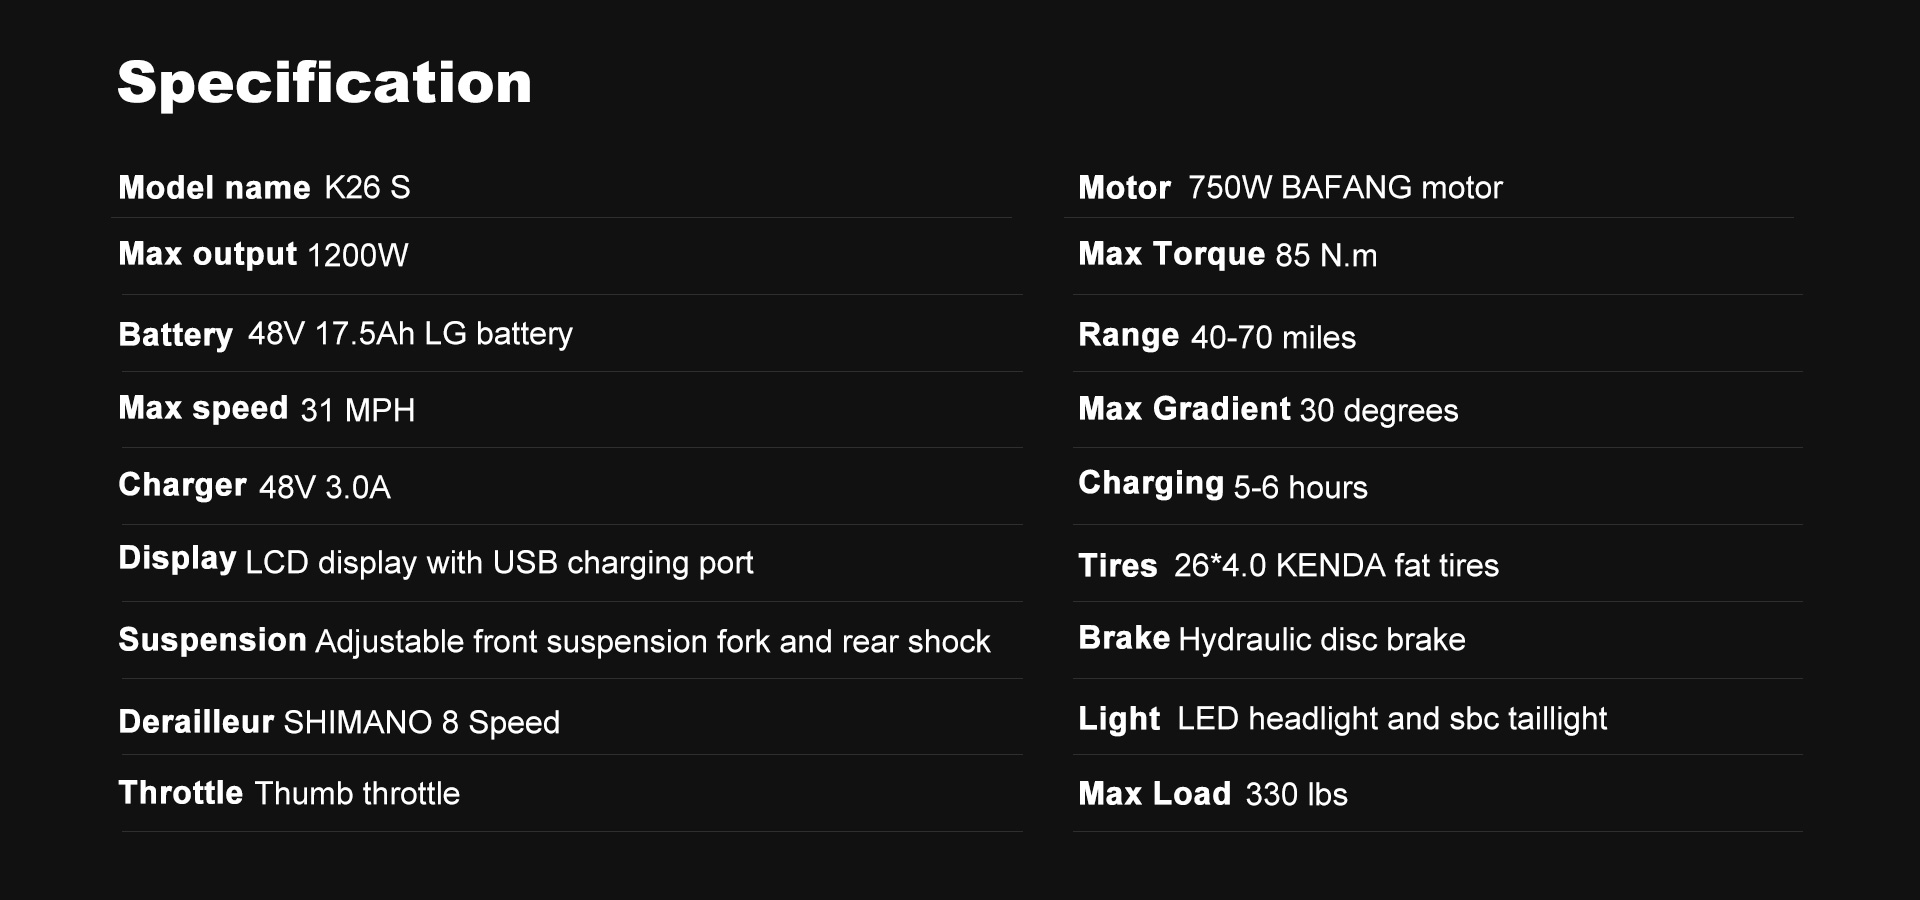The height and width of the screenshot is (900, 1920).
Task: Select the Model name K26 S row
Action: (x=264, y=188)
